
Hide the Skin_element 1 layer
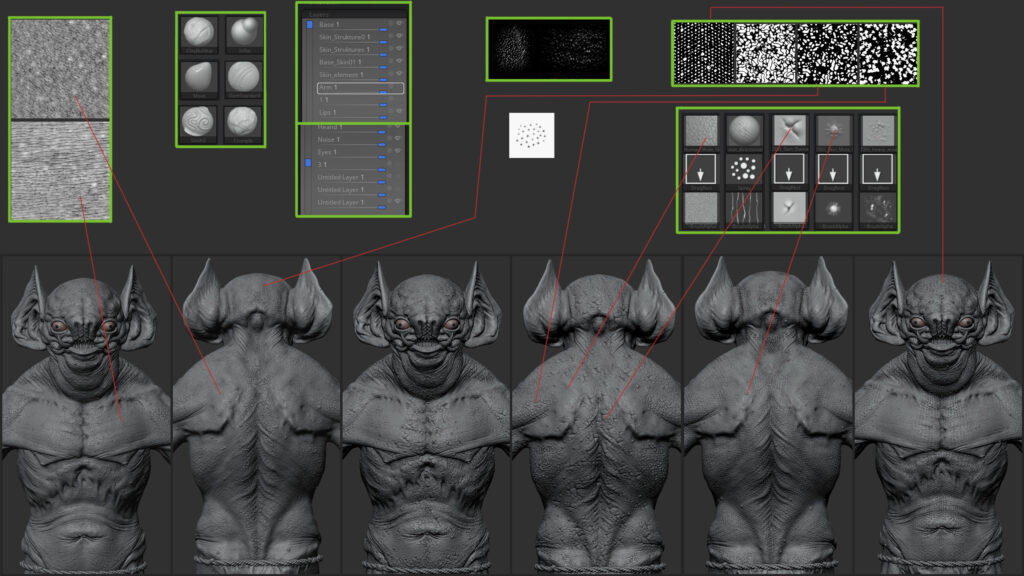pos(399,74)
